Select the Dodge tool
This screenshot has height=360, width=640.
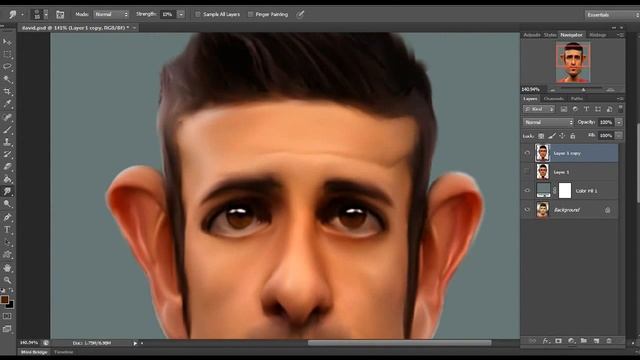point(7,204)
